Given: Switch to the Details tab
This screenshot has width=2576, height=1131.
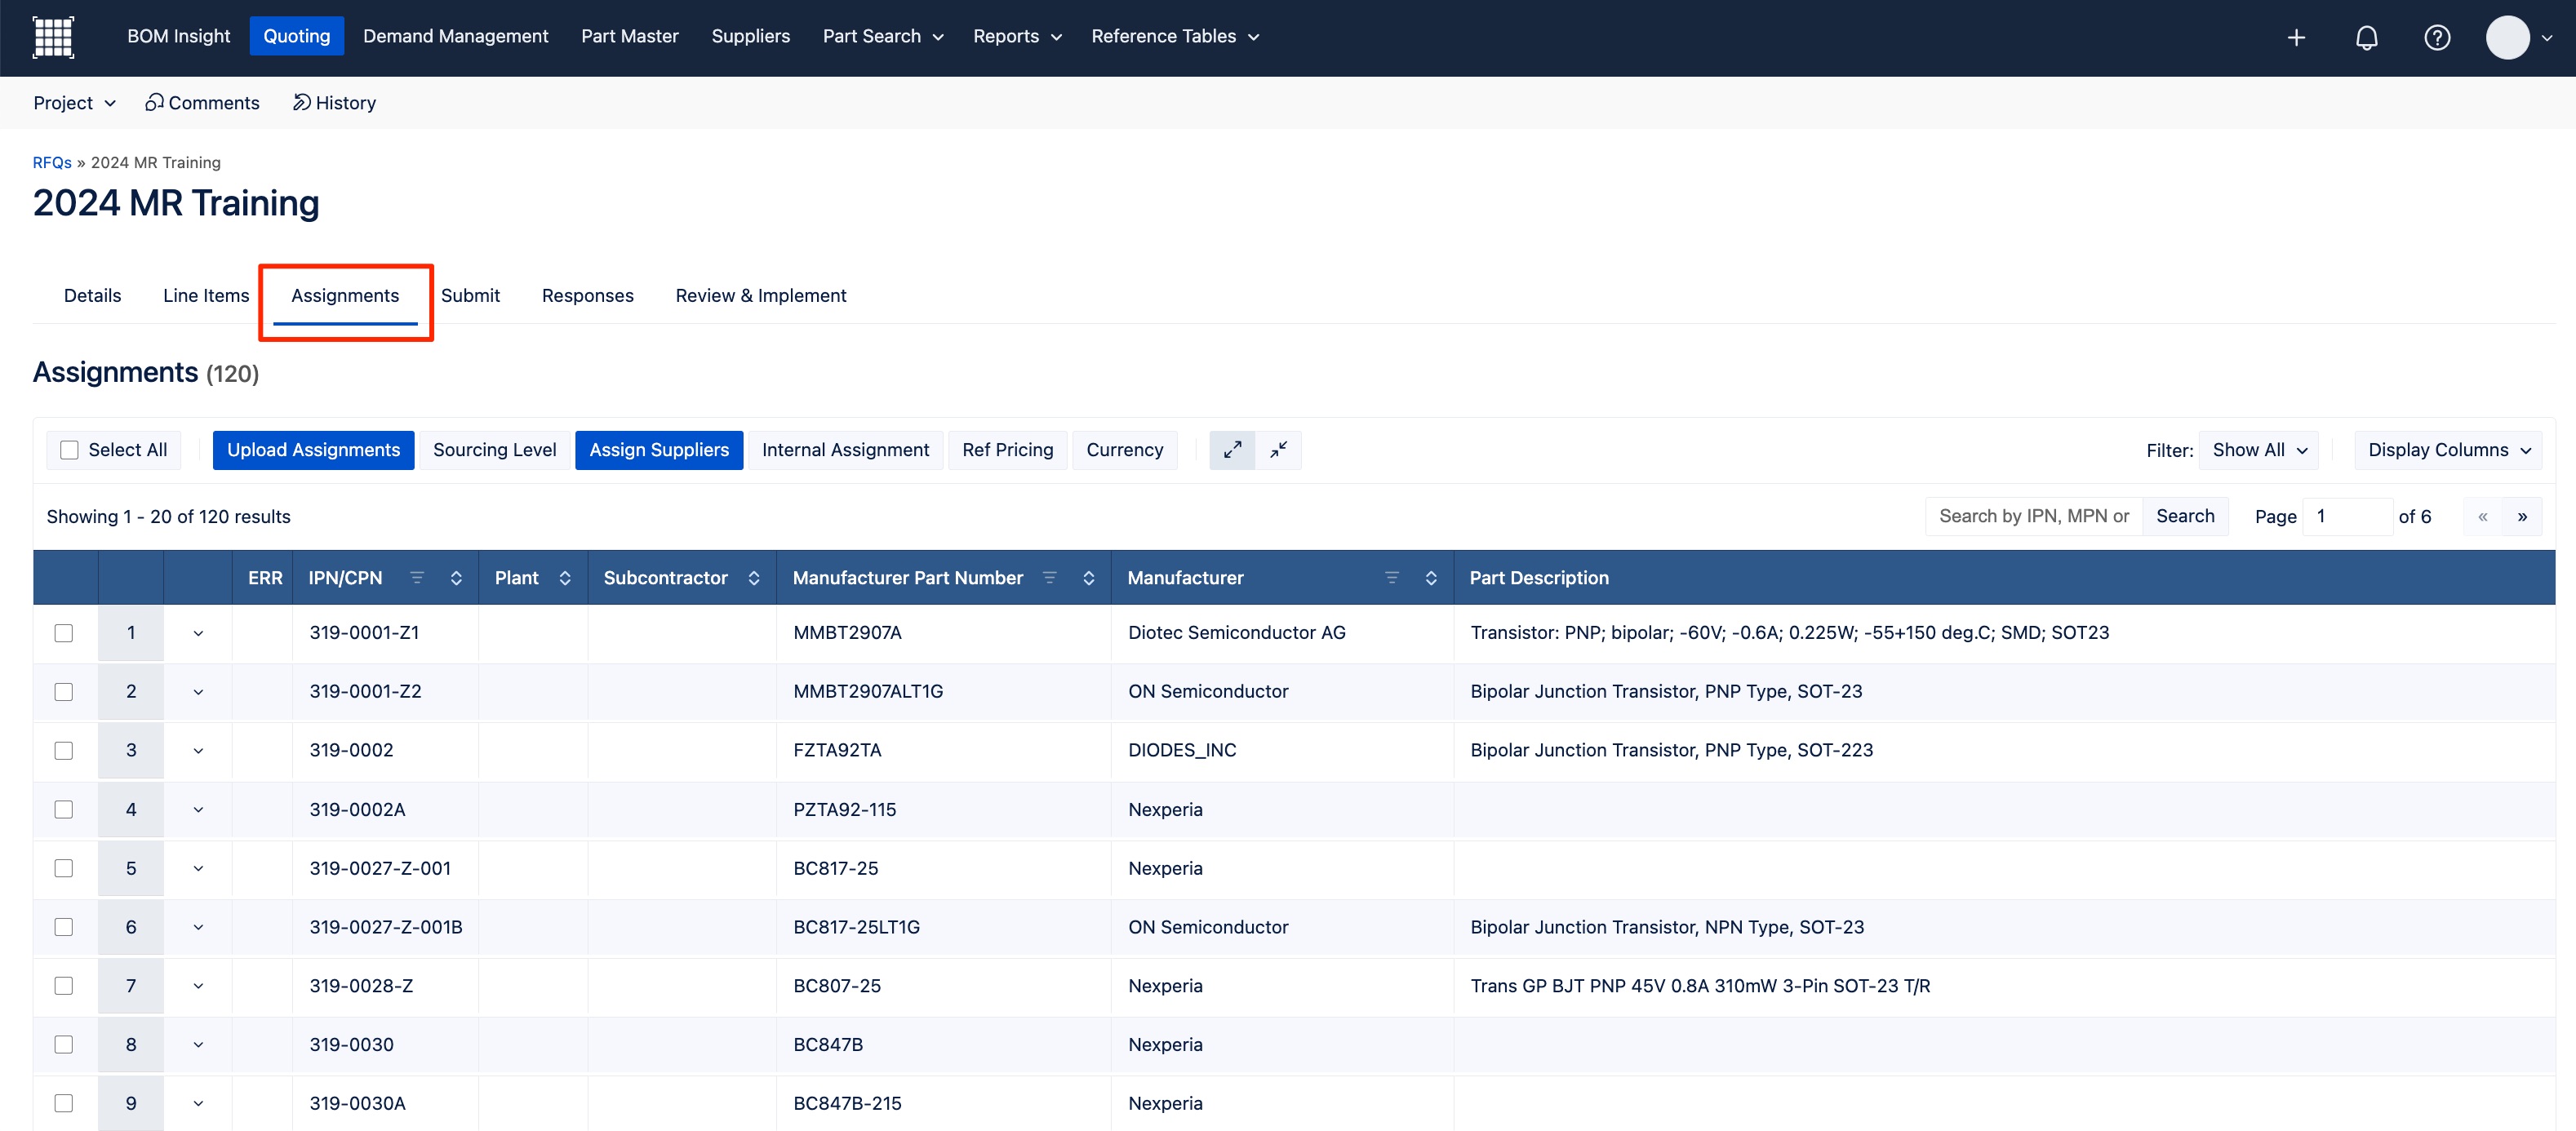Looking at the screenshot, I should point(92,296).
